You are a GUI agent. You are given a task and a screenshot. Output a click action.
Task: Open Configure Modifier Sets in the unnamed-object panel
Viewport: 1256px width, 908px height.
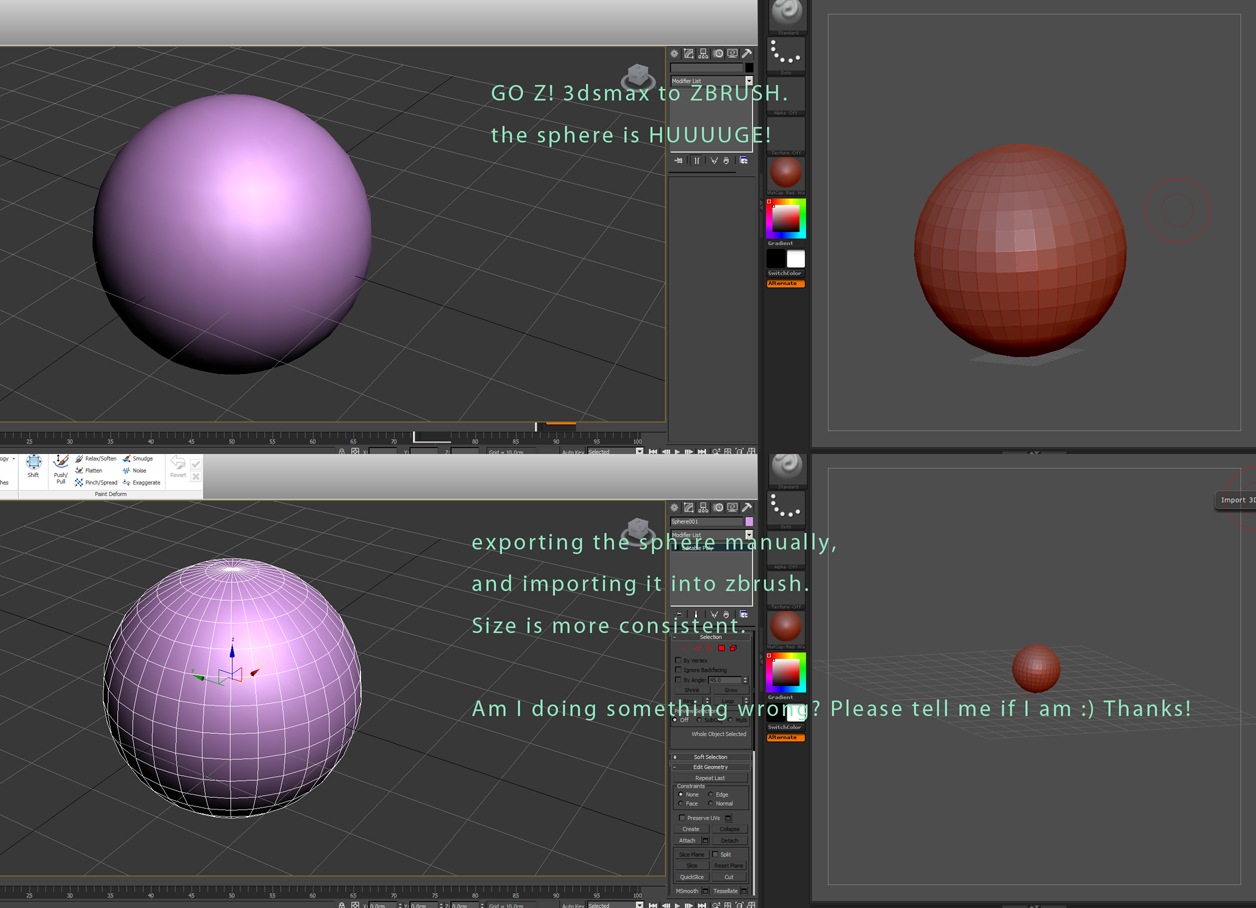pyautogui.click(x=743, y=161)
